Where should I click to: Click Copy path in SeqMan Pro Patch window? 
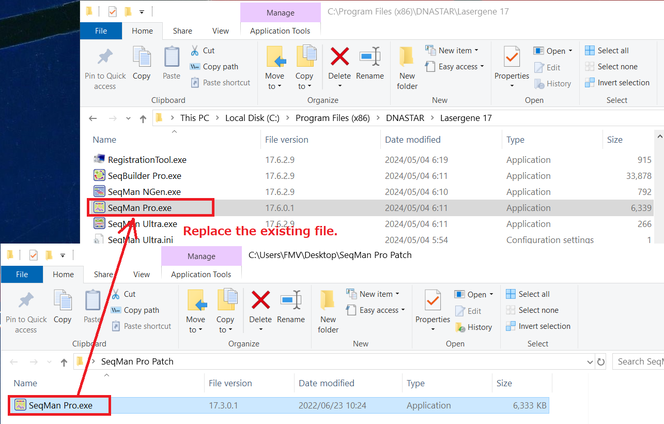(x=135, y=310)
